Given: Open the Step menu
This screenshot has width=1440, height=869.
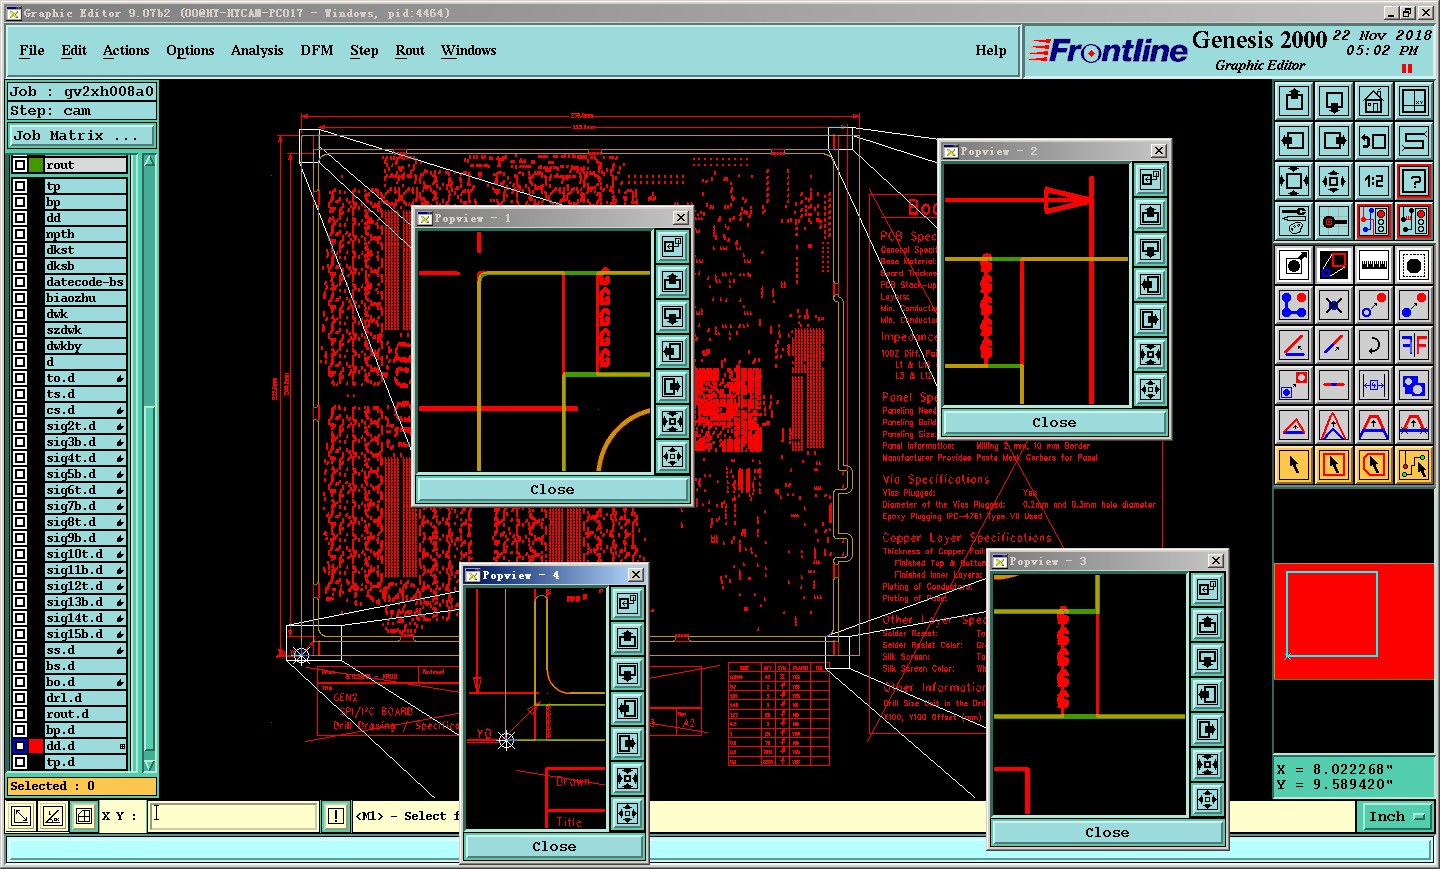Looking at the screenshot, I should point(364,50).
